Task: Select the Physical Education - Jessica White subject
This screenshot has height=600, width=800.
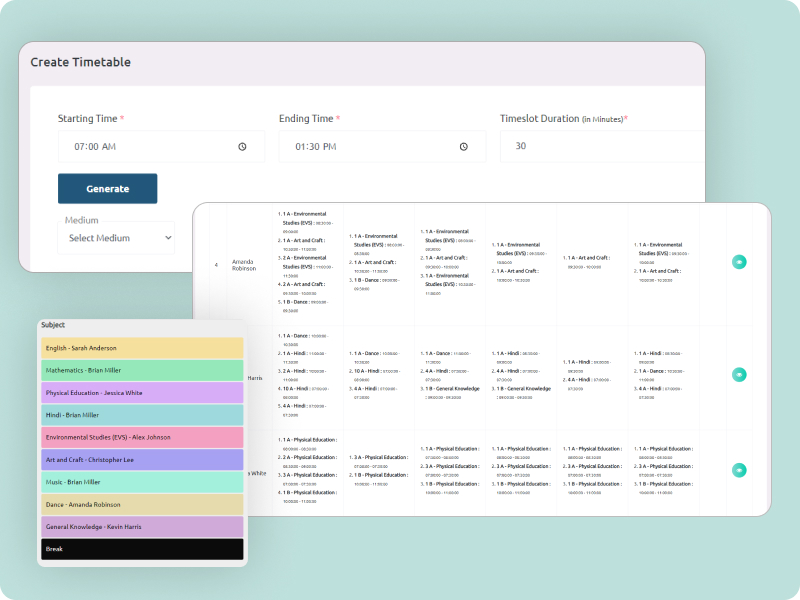Action: [x=141, y=392]
